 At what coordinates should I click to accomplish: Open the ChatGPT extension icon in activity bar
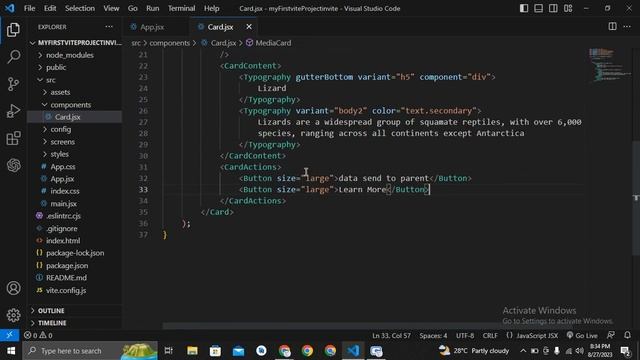tap(13, 165)
